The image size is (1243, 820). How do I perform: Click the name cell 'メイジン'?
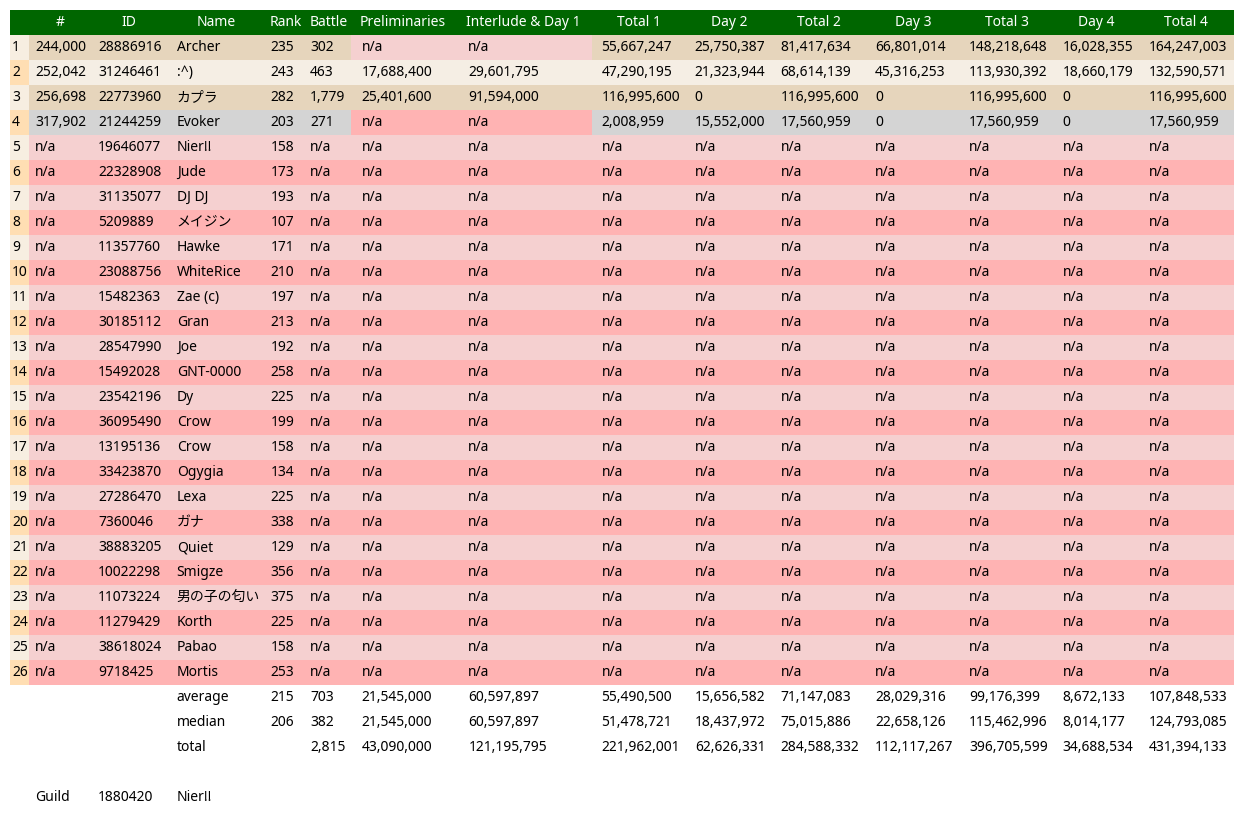point(204,221)
